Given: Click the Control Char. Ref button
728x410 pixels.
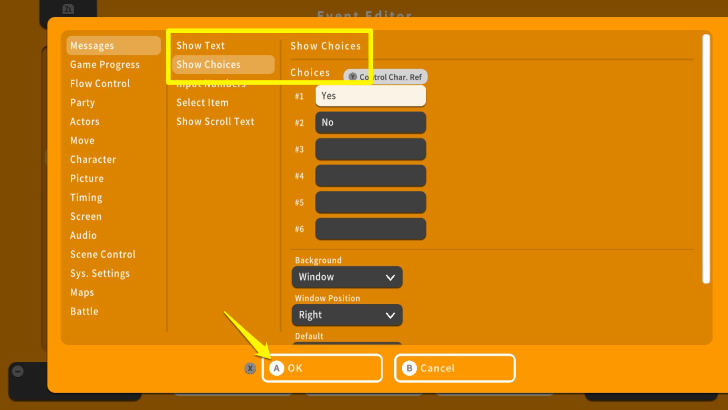Looking at the screenshot, I should click(385, 77).
